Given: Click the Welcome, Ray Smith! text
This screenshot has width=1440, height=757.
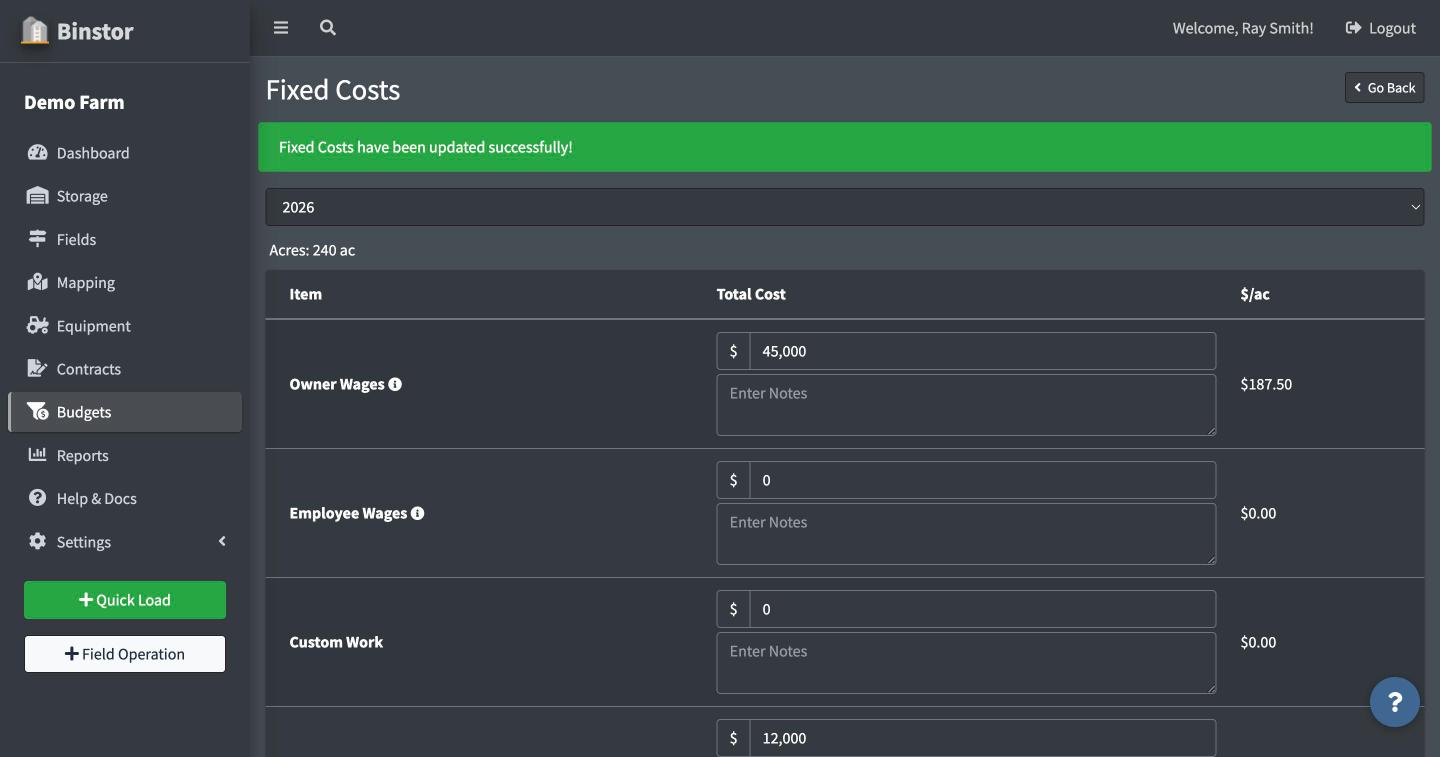Looking at the screenshot, I should tap(1243, 28).
